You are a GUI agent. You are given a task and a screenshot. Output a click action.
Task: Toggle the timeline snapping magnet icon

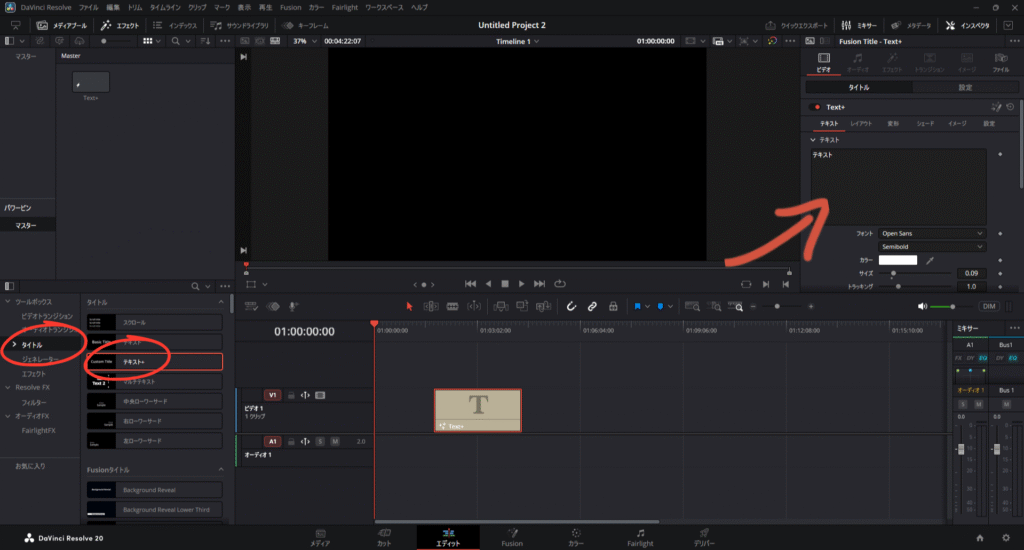[x=571, y=306]
